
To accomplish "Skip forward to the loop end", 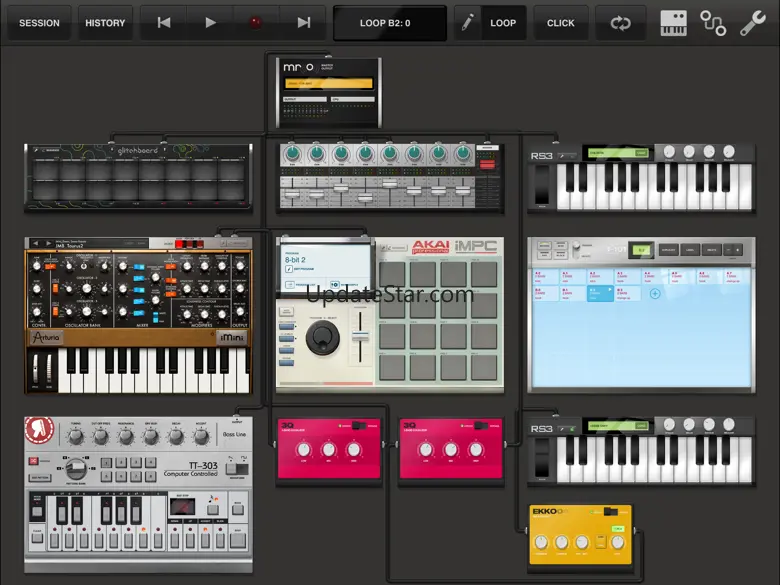I will (x=303, y=23).
